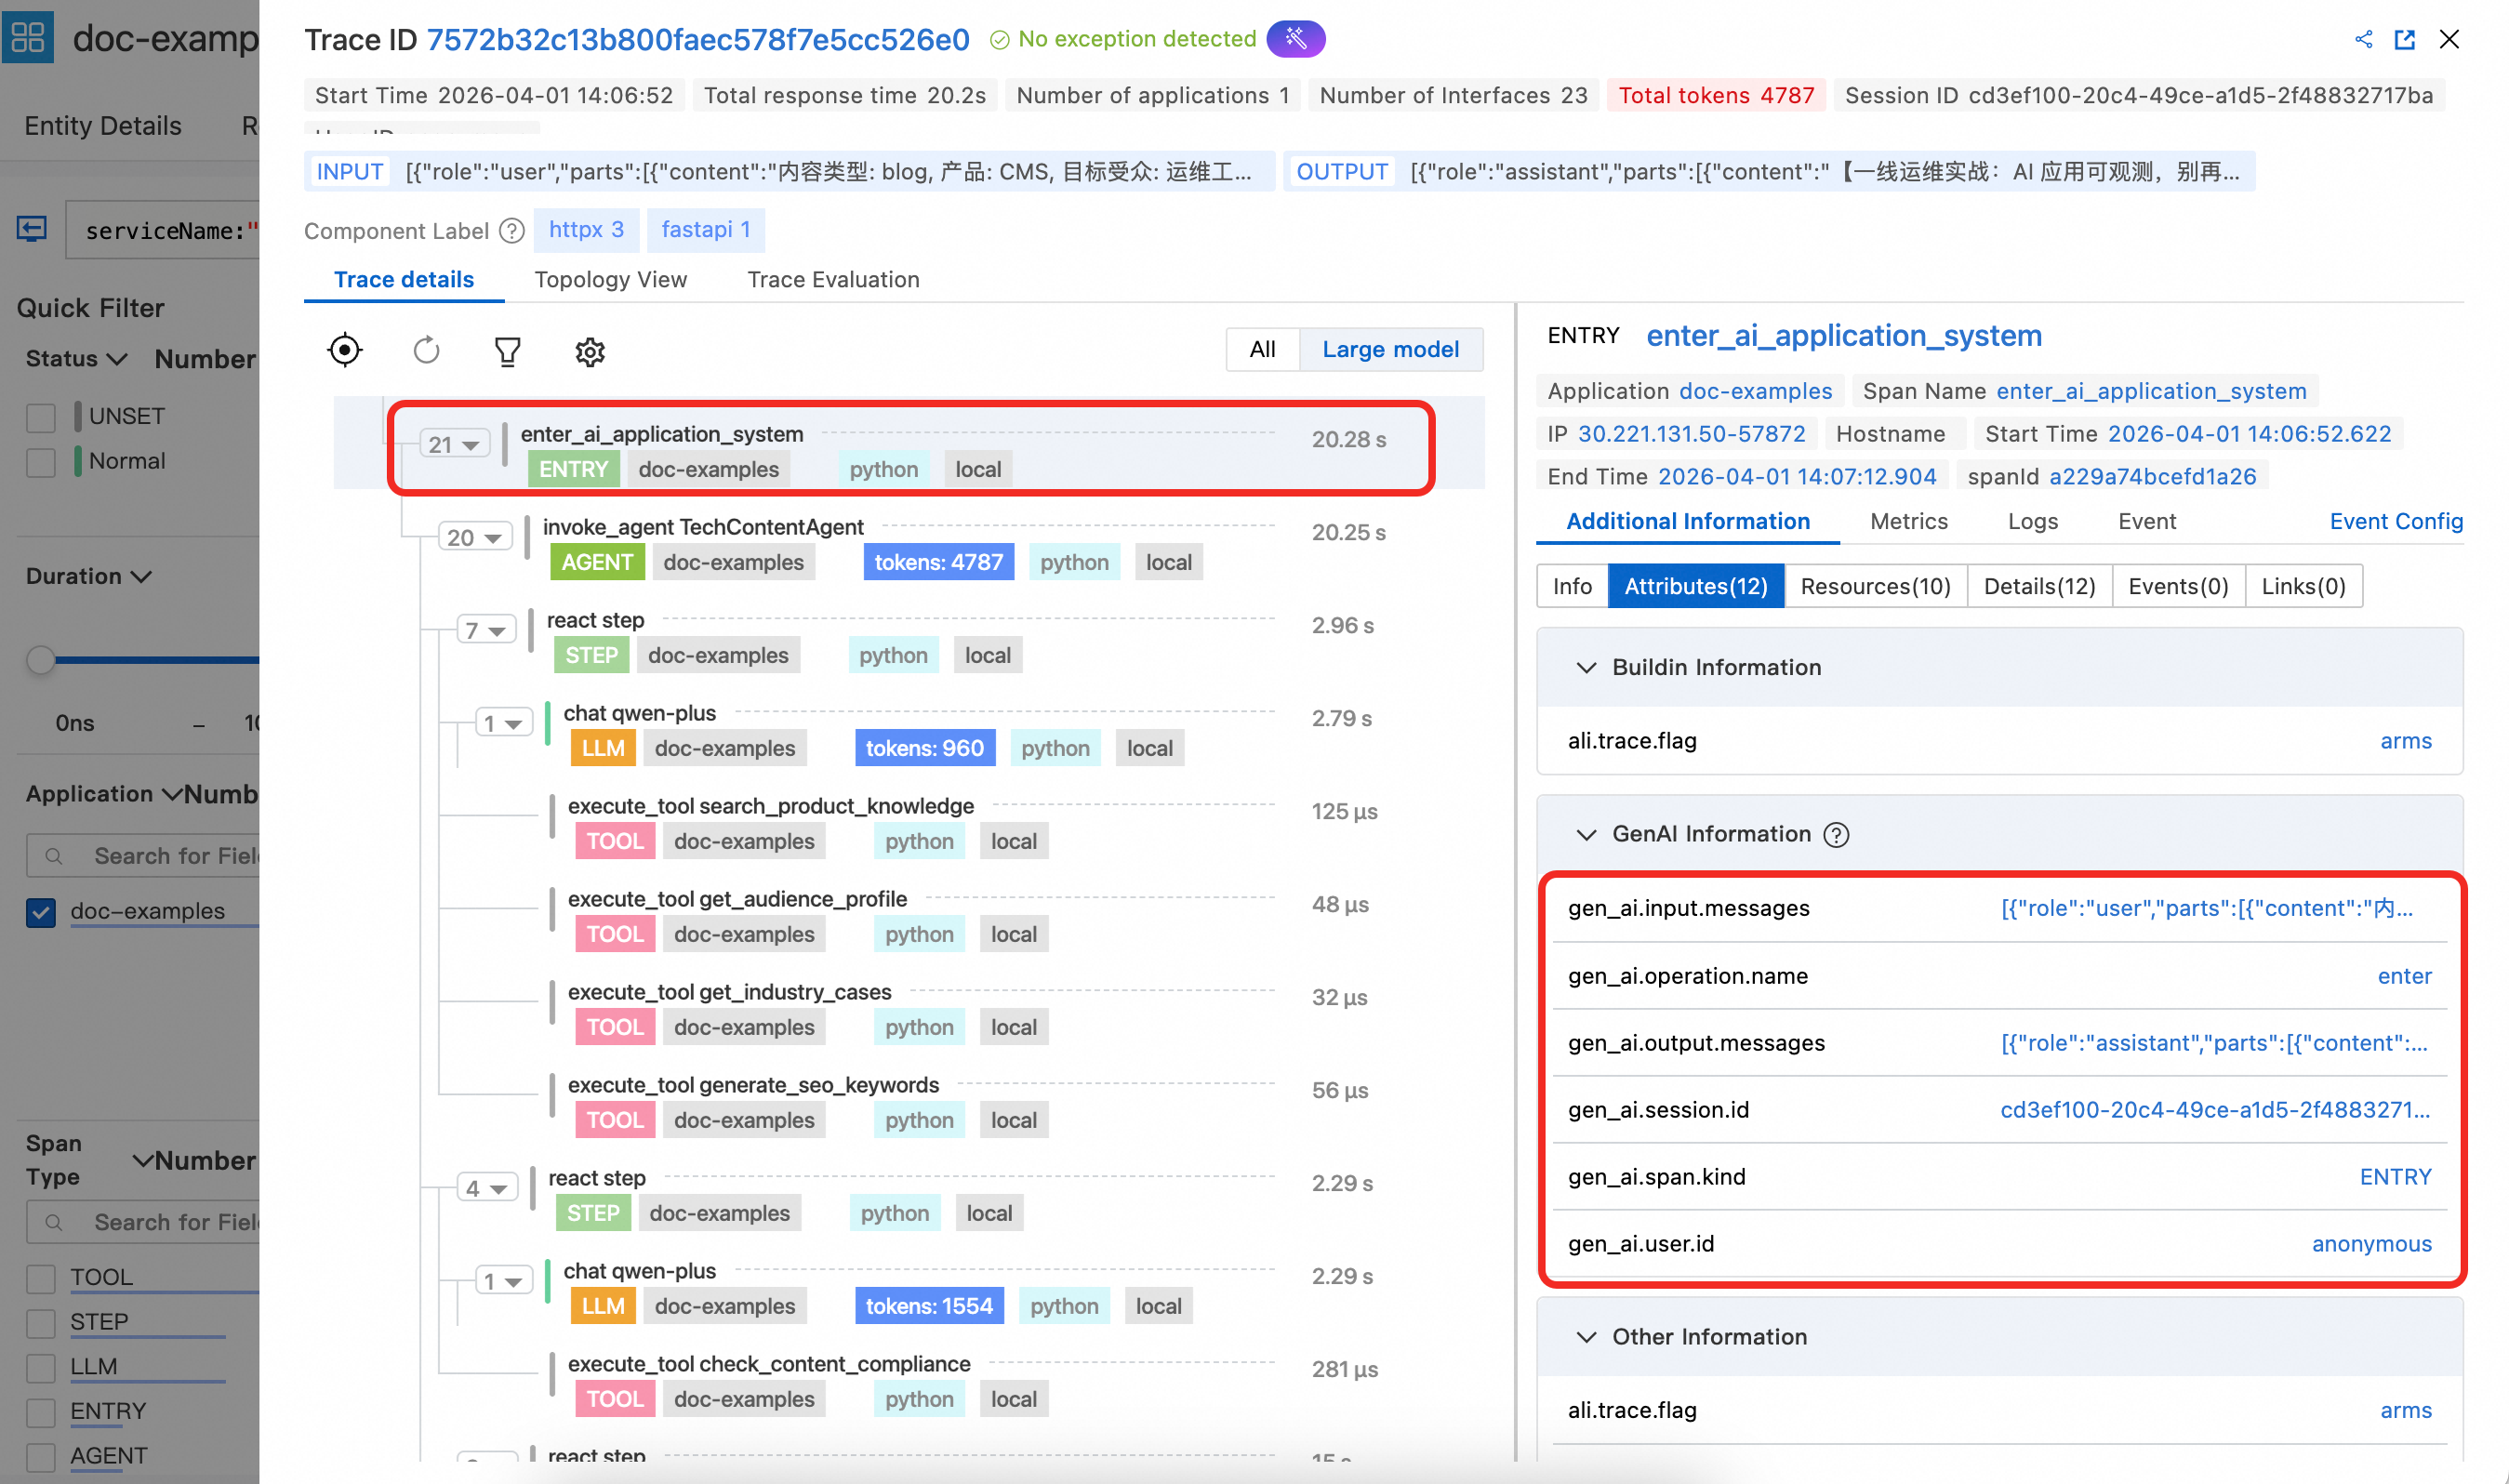
Task: Switch to the Trace Evaluation tab
Action: (x=834, y=280)
